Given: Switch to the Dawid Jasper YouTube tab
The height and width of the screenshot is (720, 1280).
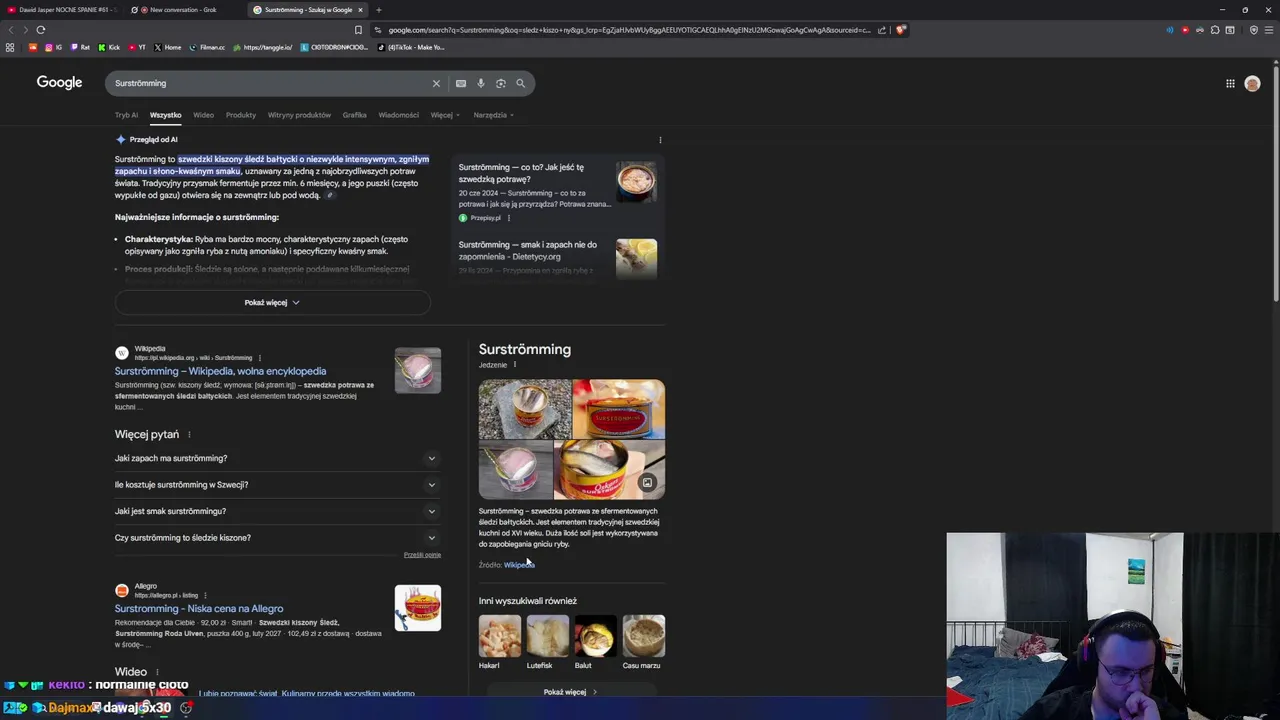Looking at the screenshot, I should pyautogui.click(x=60, y=10).
